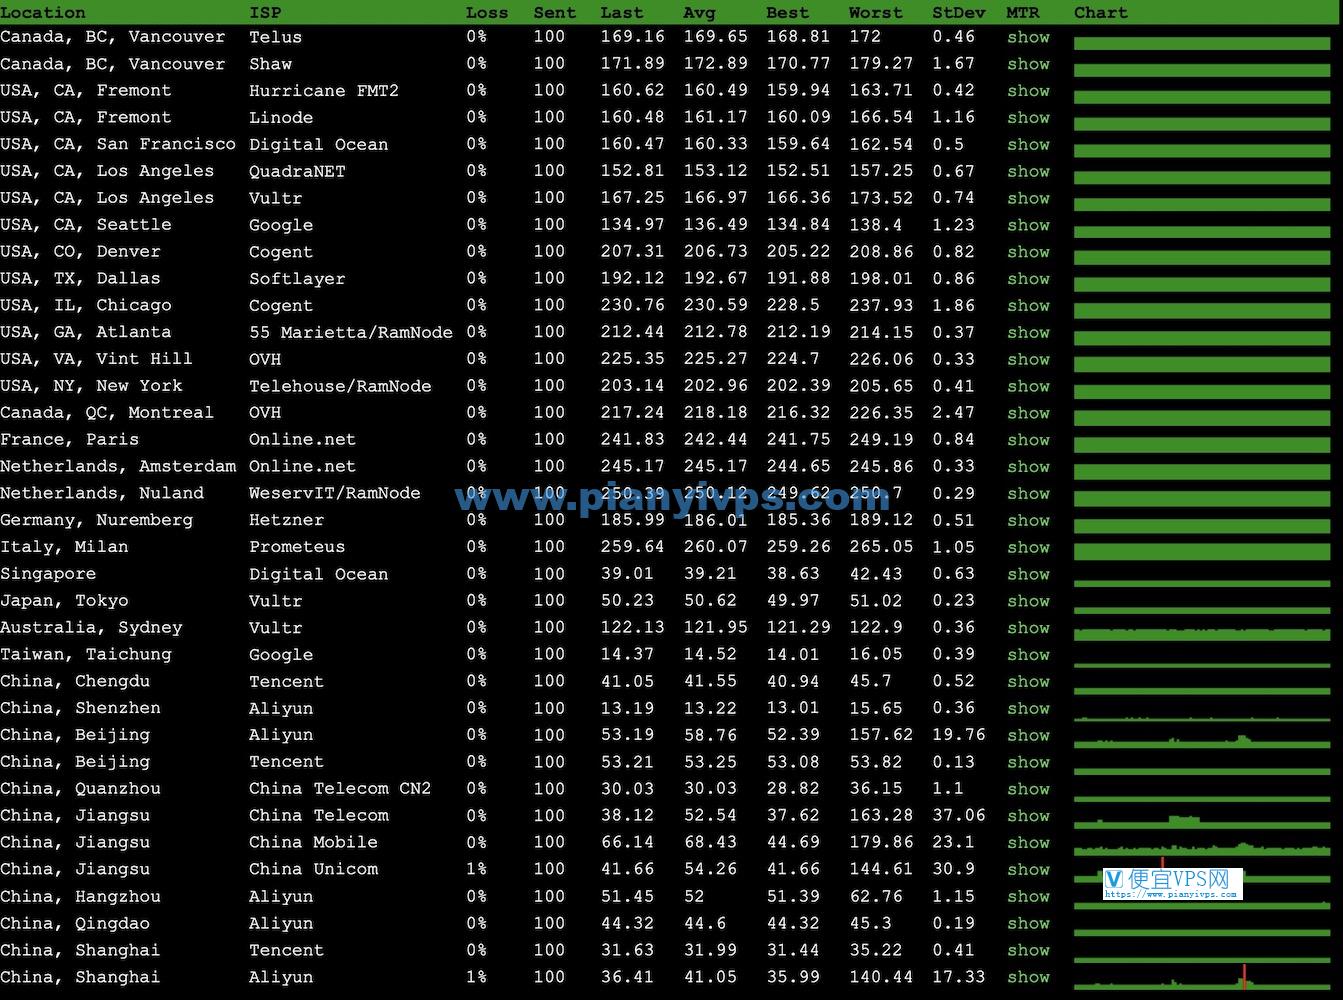Screen dimensions: 1343x1000
Task: Click latency chart for Jiangsu China Telecom
Action: tap(1202, 821)
